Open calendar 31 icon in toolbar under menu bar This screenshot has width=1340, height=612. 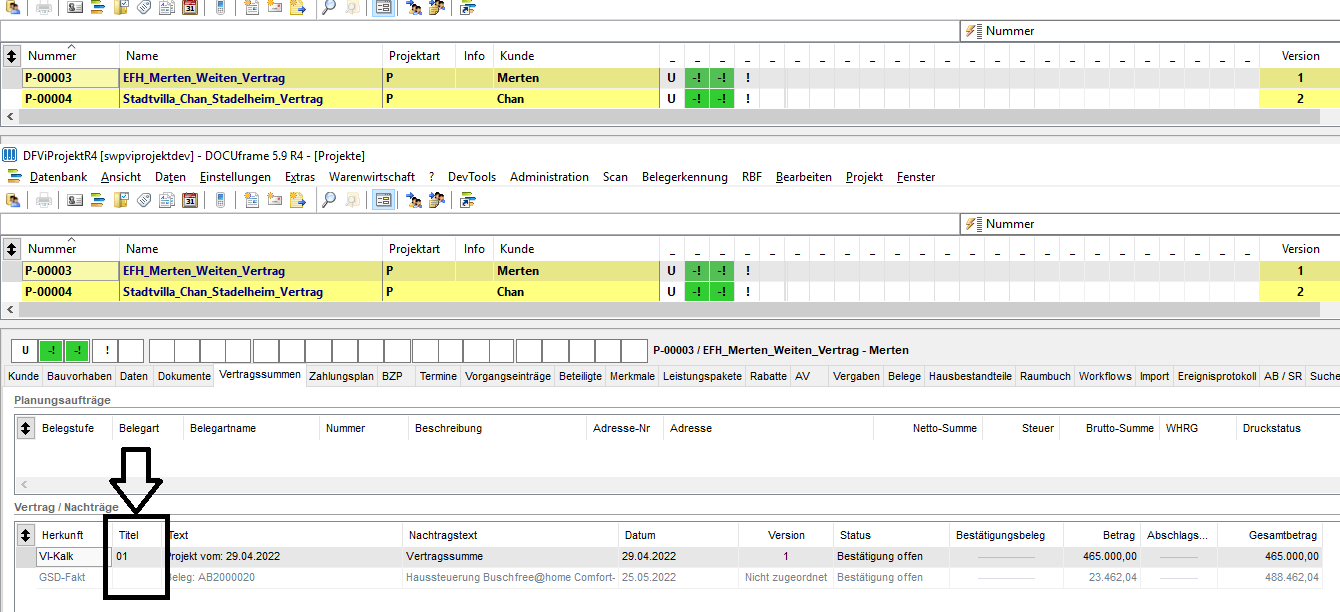190,200
